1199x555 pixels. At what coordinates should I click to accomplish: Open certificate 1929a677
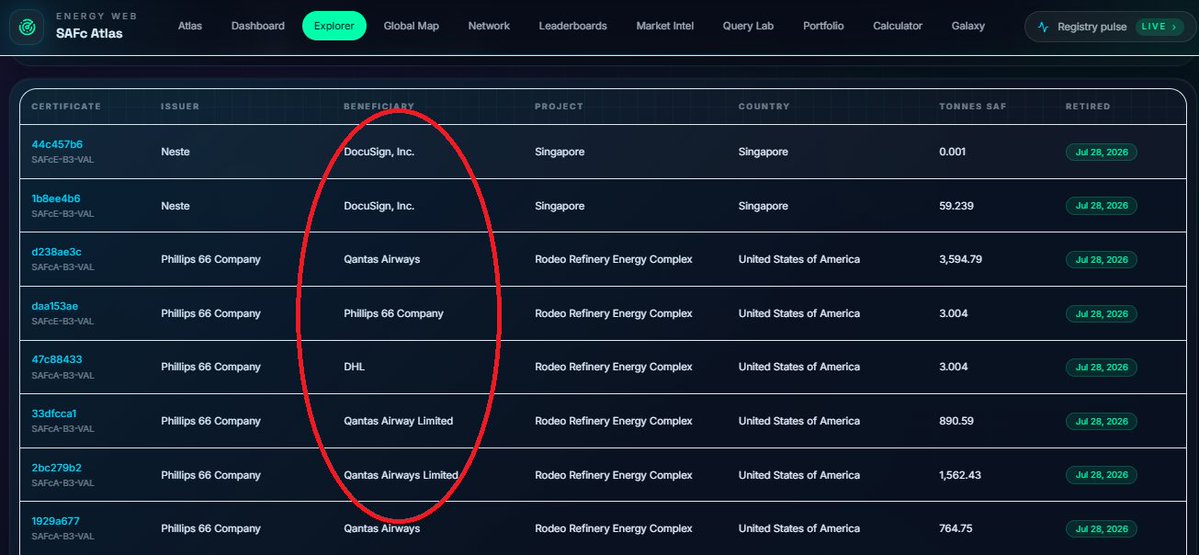(56, 521)
